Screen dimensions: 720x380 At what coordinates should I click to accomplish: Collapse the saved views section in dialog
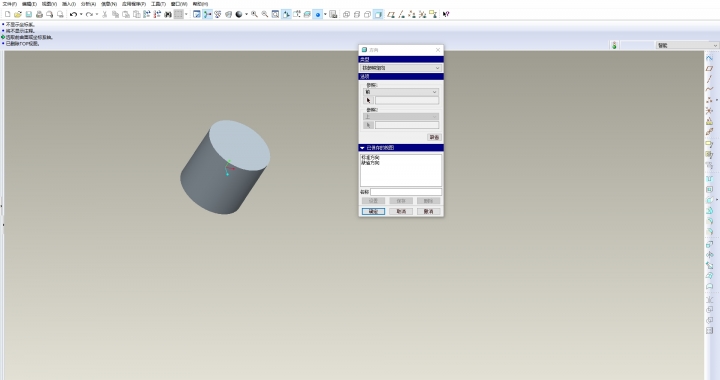point(362,148)
